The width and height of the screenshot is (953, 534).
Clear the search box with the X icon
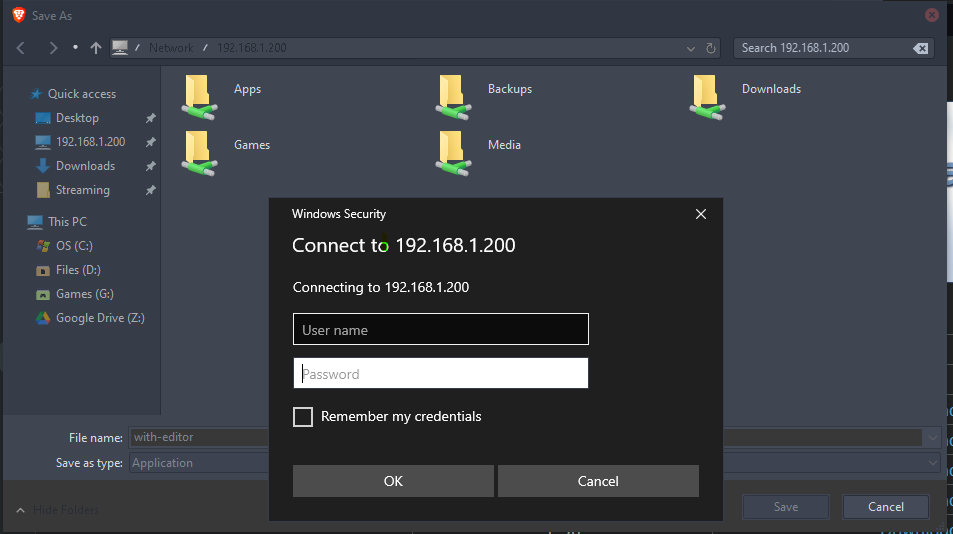(921, 49)
